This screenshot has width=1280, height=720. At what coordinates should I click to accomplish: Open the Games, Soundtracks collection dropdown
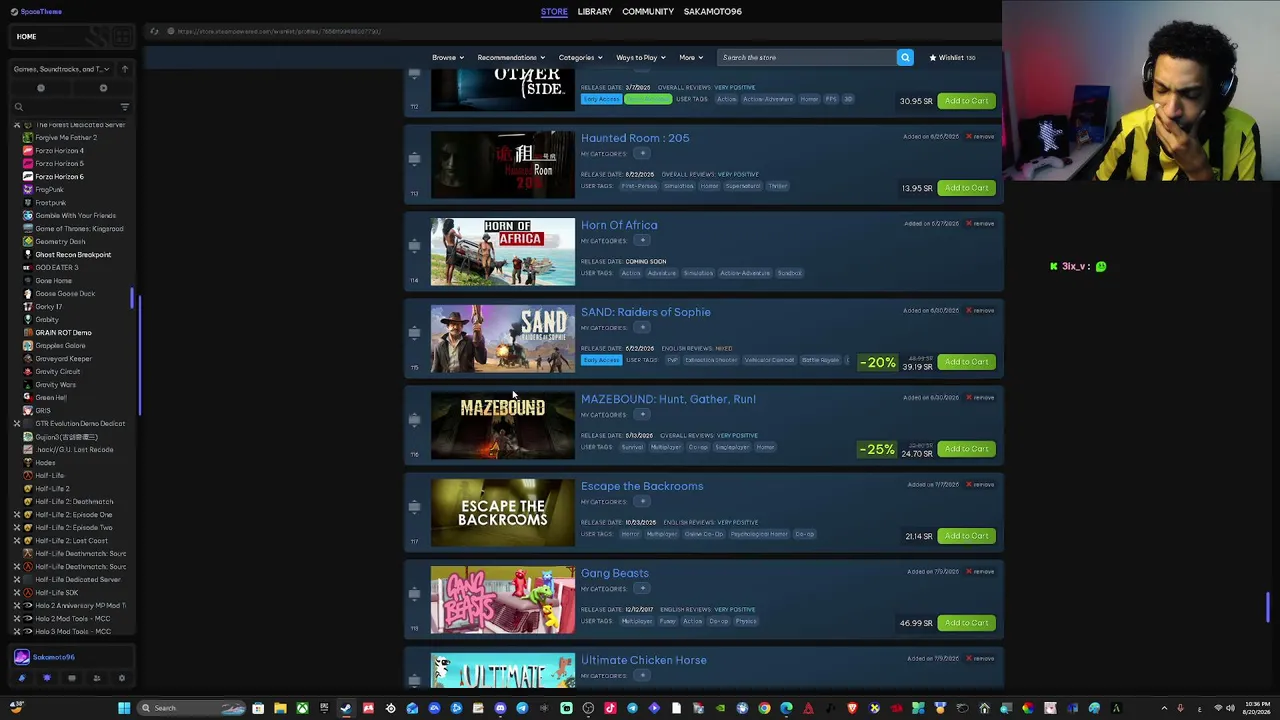pos(61,69)
